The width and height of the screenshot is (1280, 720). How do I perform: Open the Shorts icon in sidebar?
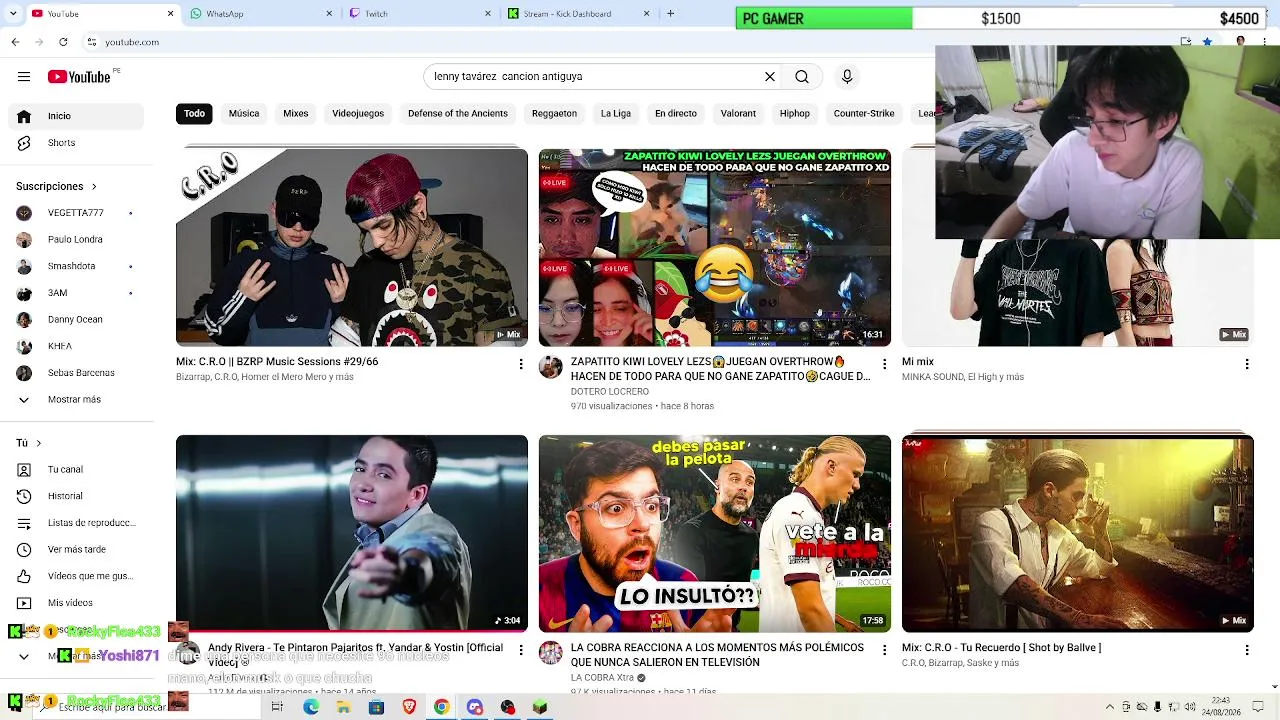point(24,143)
